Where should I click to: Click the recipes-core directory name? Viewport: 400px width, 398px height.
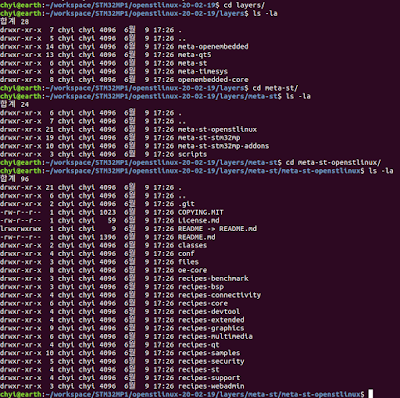pos(203,303)
